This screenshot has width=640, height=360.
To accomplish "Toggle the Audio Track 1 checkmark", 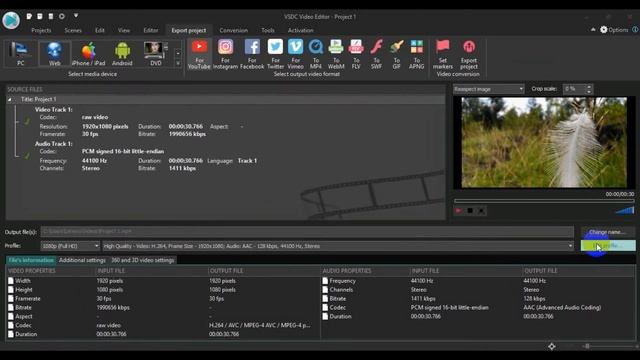I will [27, 156].
